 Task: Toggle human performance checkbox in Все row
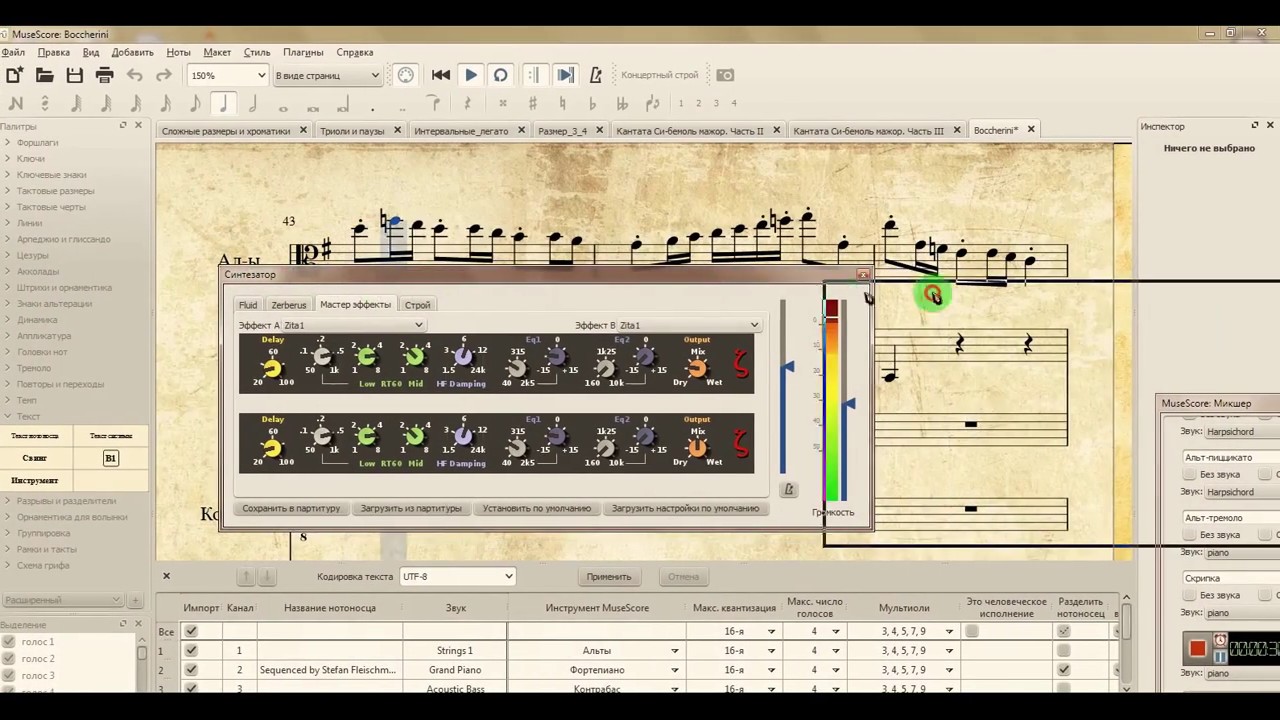tap(971, 631)
